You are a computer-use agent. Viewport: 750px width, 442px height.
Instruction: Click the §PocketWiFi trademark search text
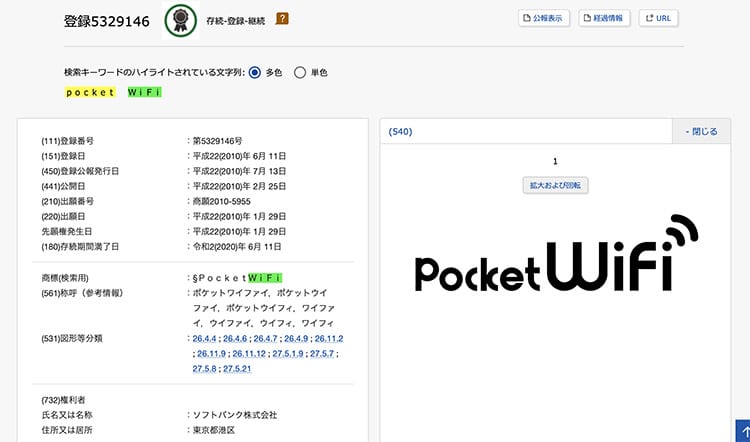point(237,278)
